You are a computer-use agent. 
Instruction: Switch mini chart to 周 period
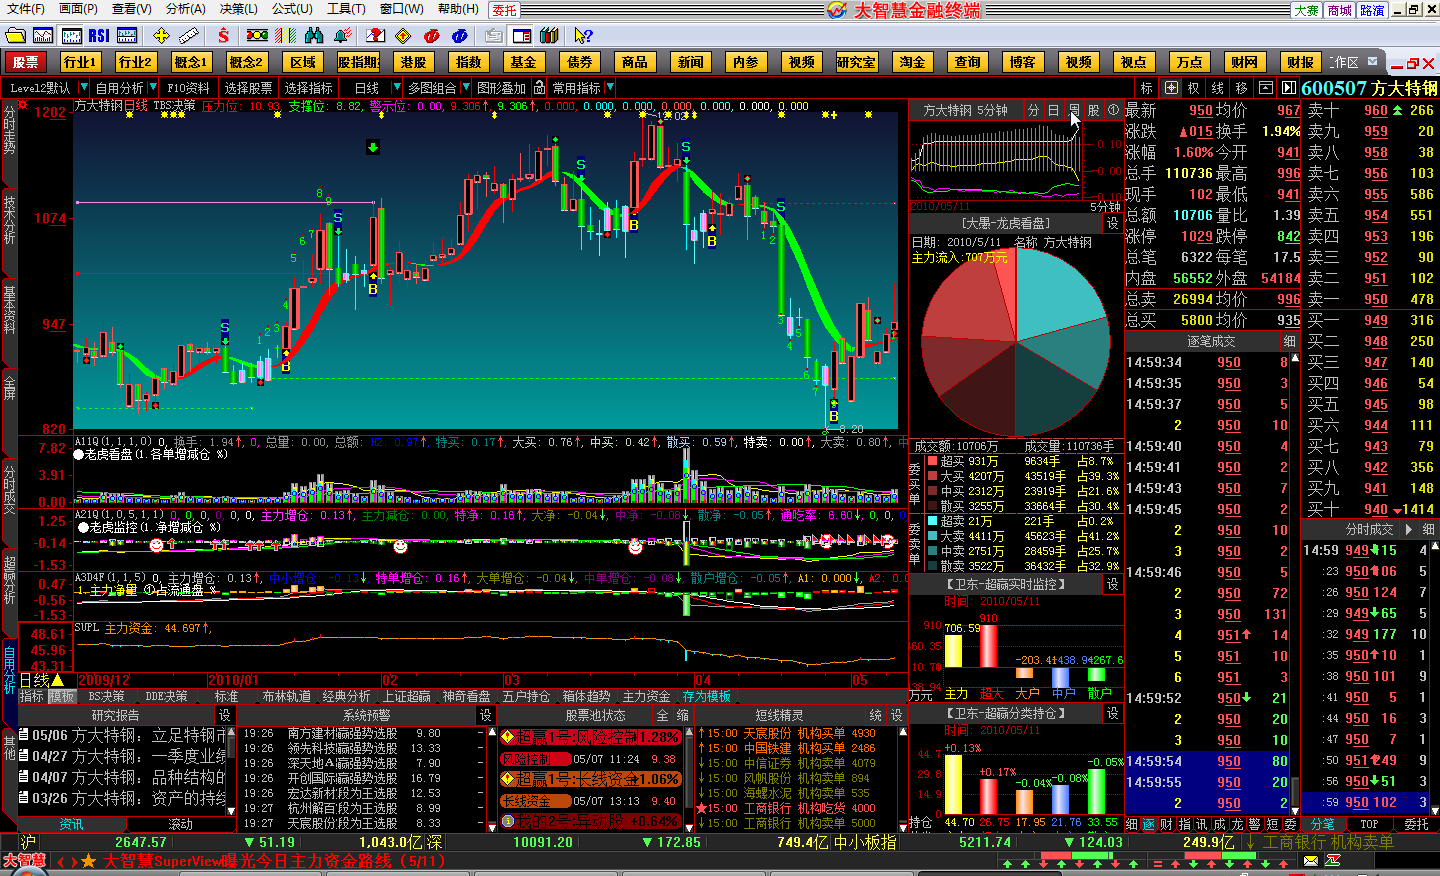tap(1074, 110)
